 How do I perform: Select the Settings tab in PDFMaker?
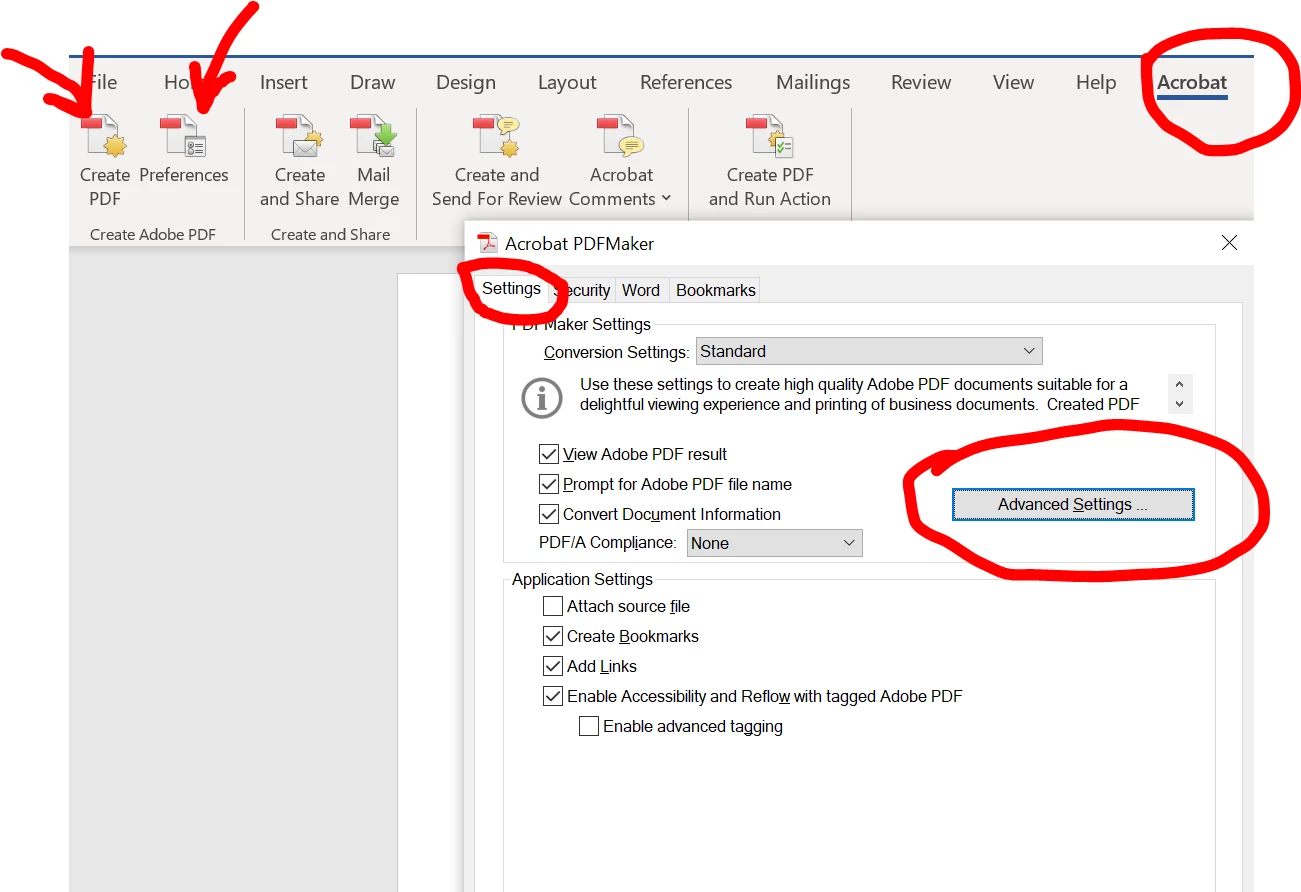[511, 289]
